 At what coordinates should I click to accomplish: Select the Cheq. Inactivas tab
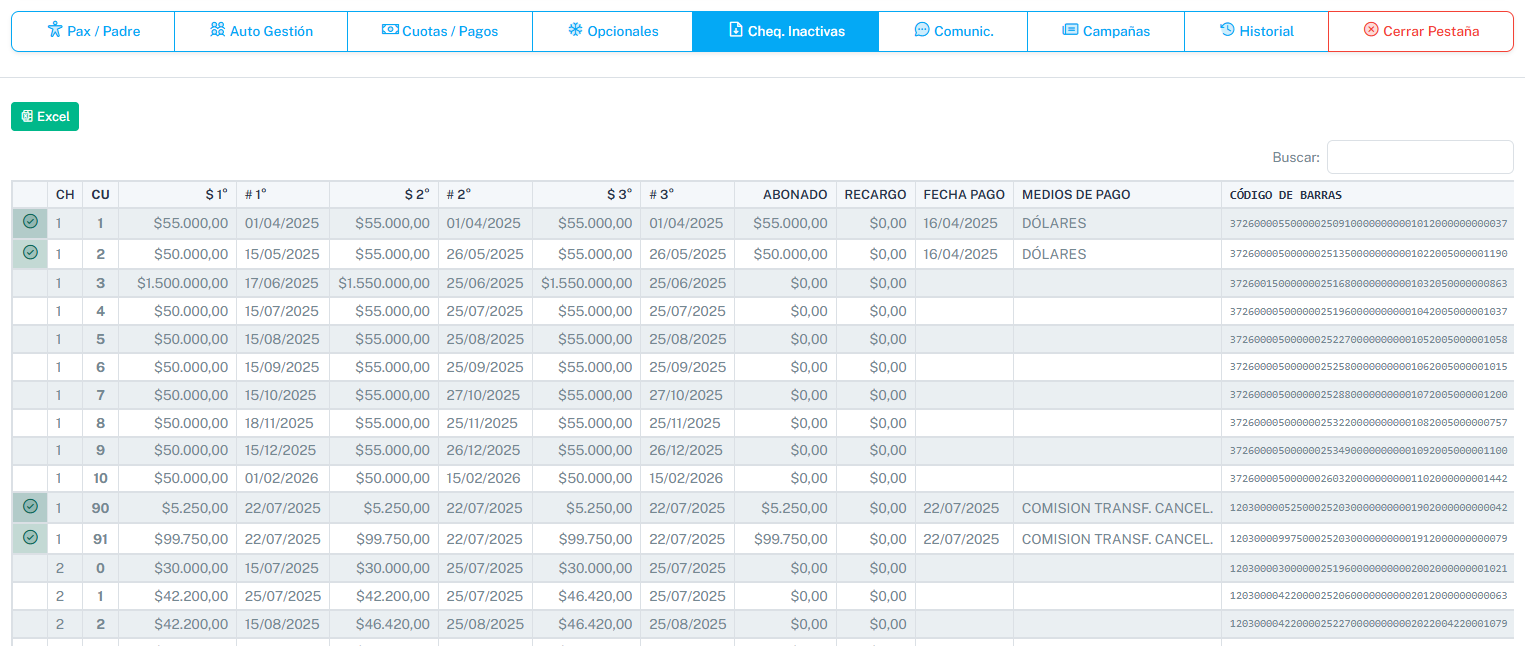786,31
